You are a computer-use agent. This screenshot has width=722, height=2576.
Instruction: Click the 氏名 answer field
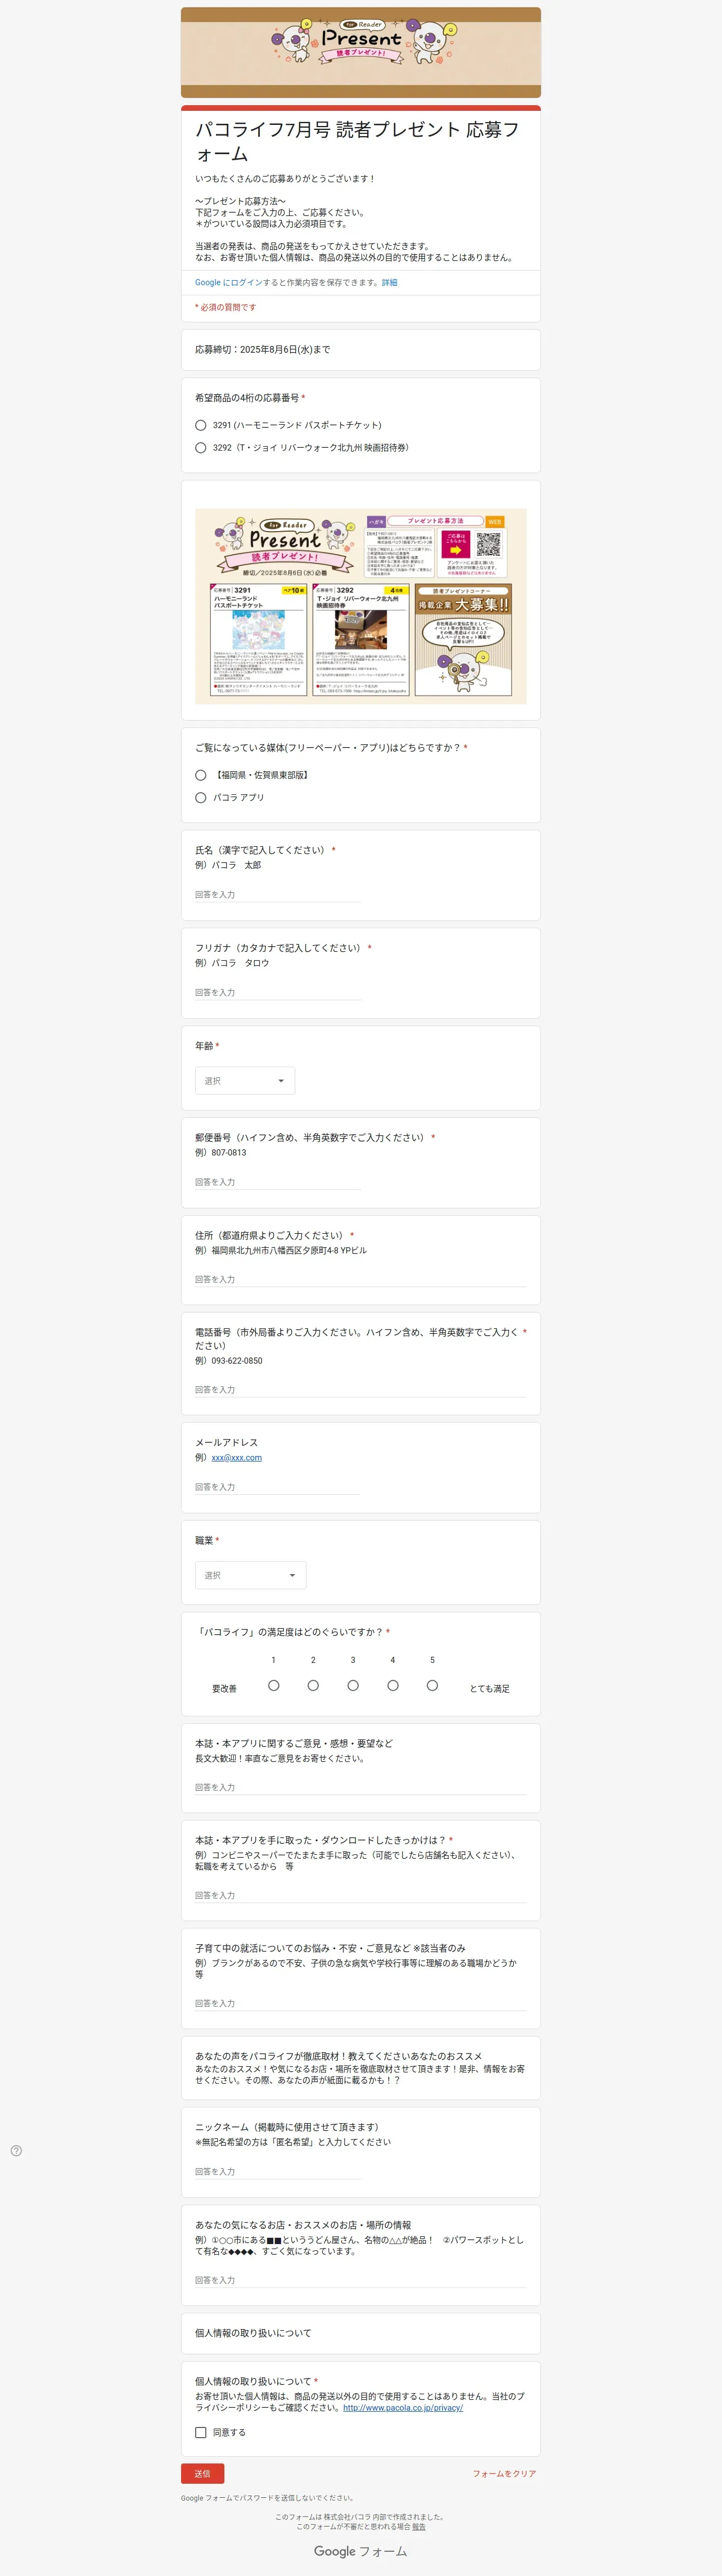[277, 895]
